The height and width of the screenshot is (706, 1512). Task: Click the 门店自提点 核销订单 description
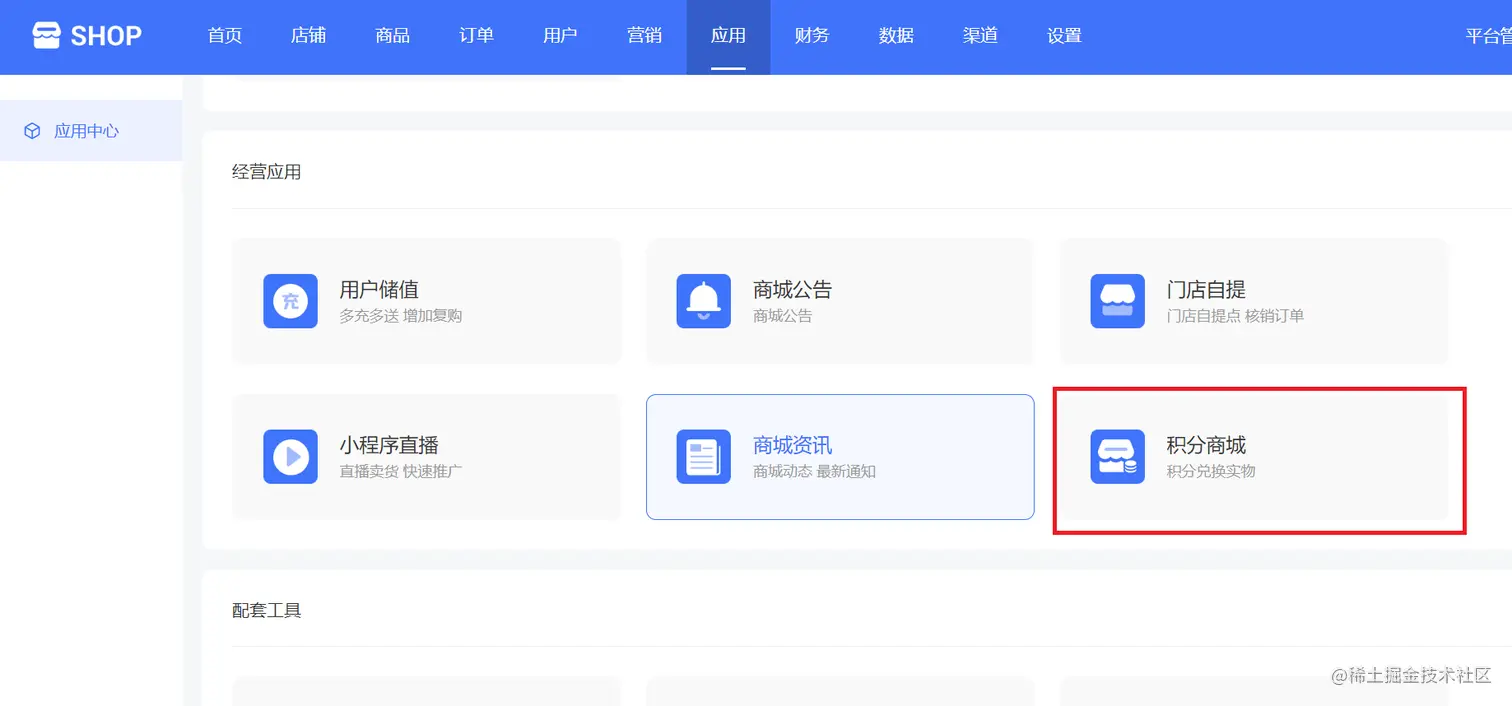pos(1235,316)
